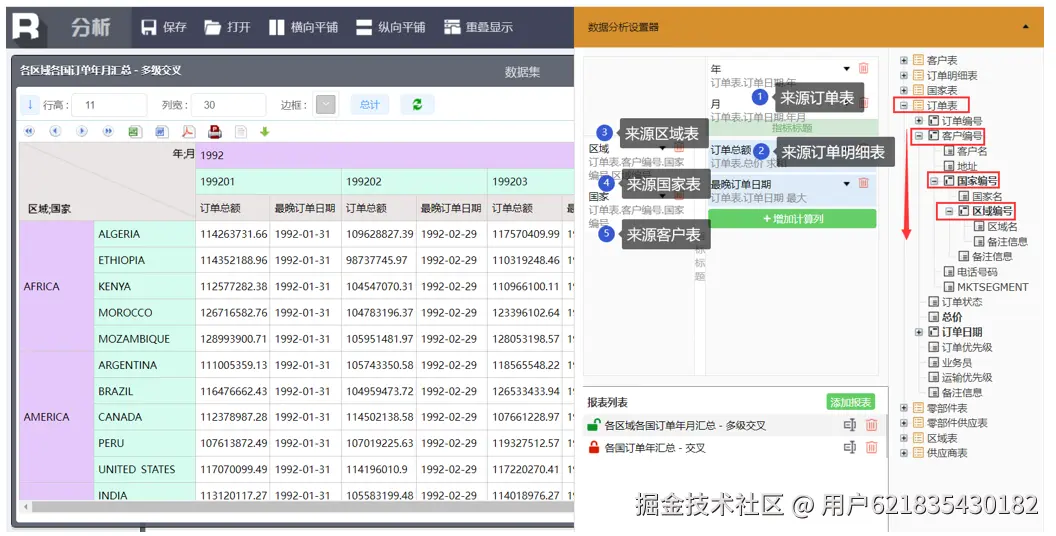Viewport: 1056px width, 536px height.
Task: Click the 保存 save toolbar button
Action: (164, 27)
